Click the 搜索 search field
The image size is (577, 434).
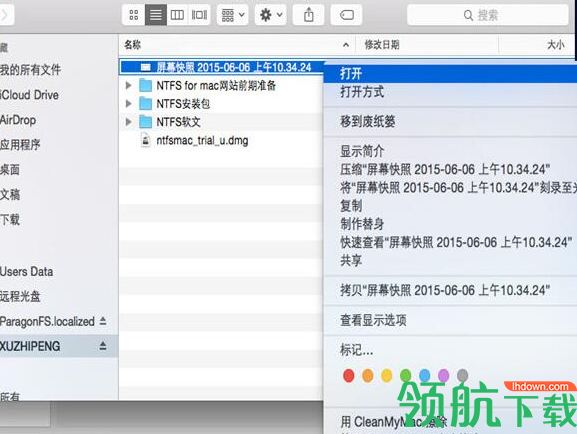click(x=488, y=15)
